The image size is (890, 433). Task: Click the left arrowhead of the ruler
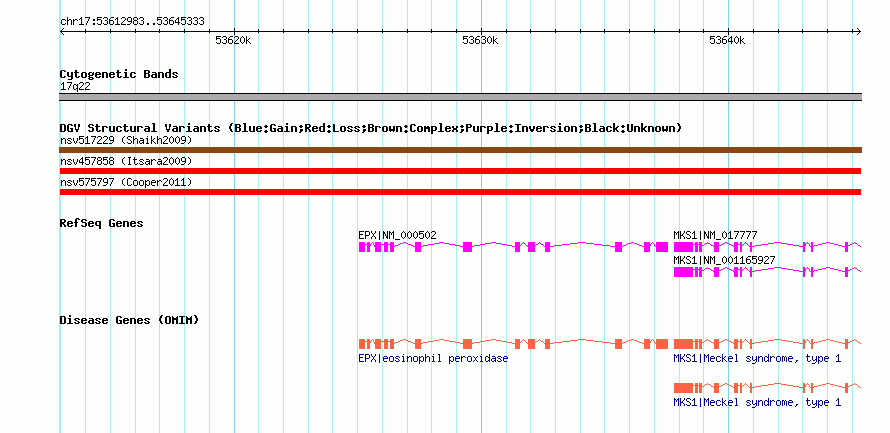click(62, 31)
